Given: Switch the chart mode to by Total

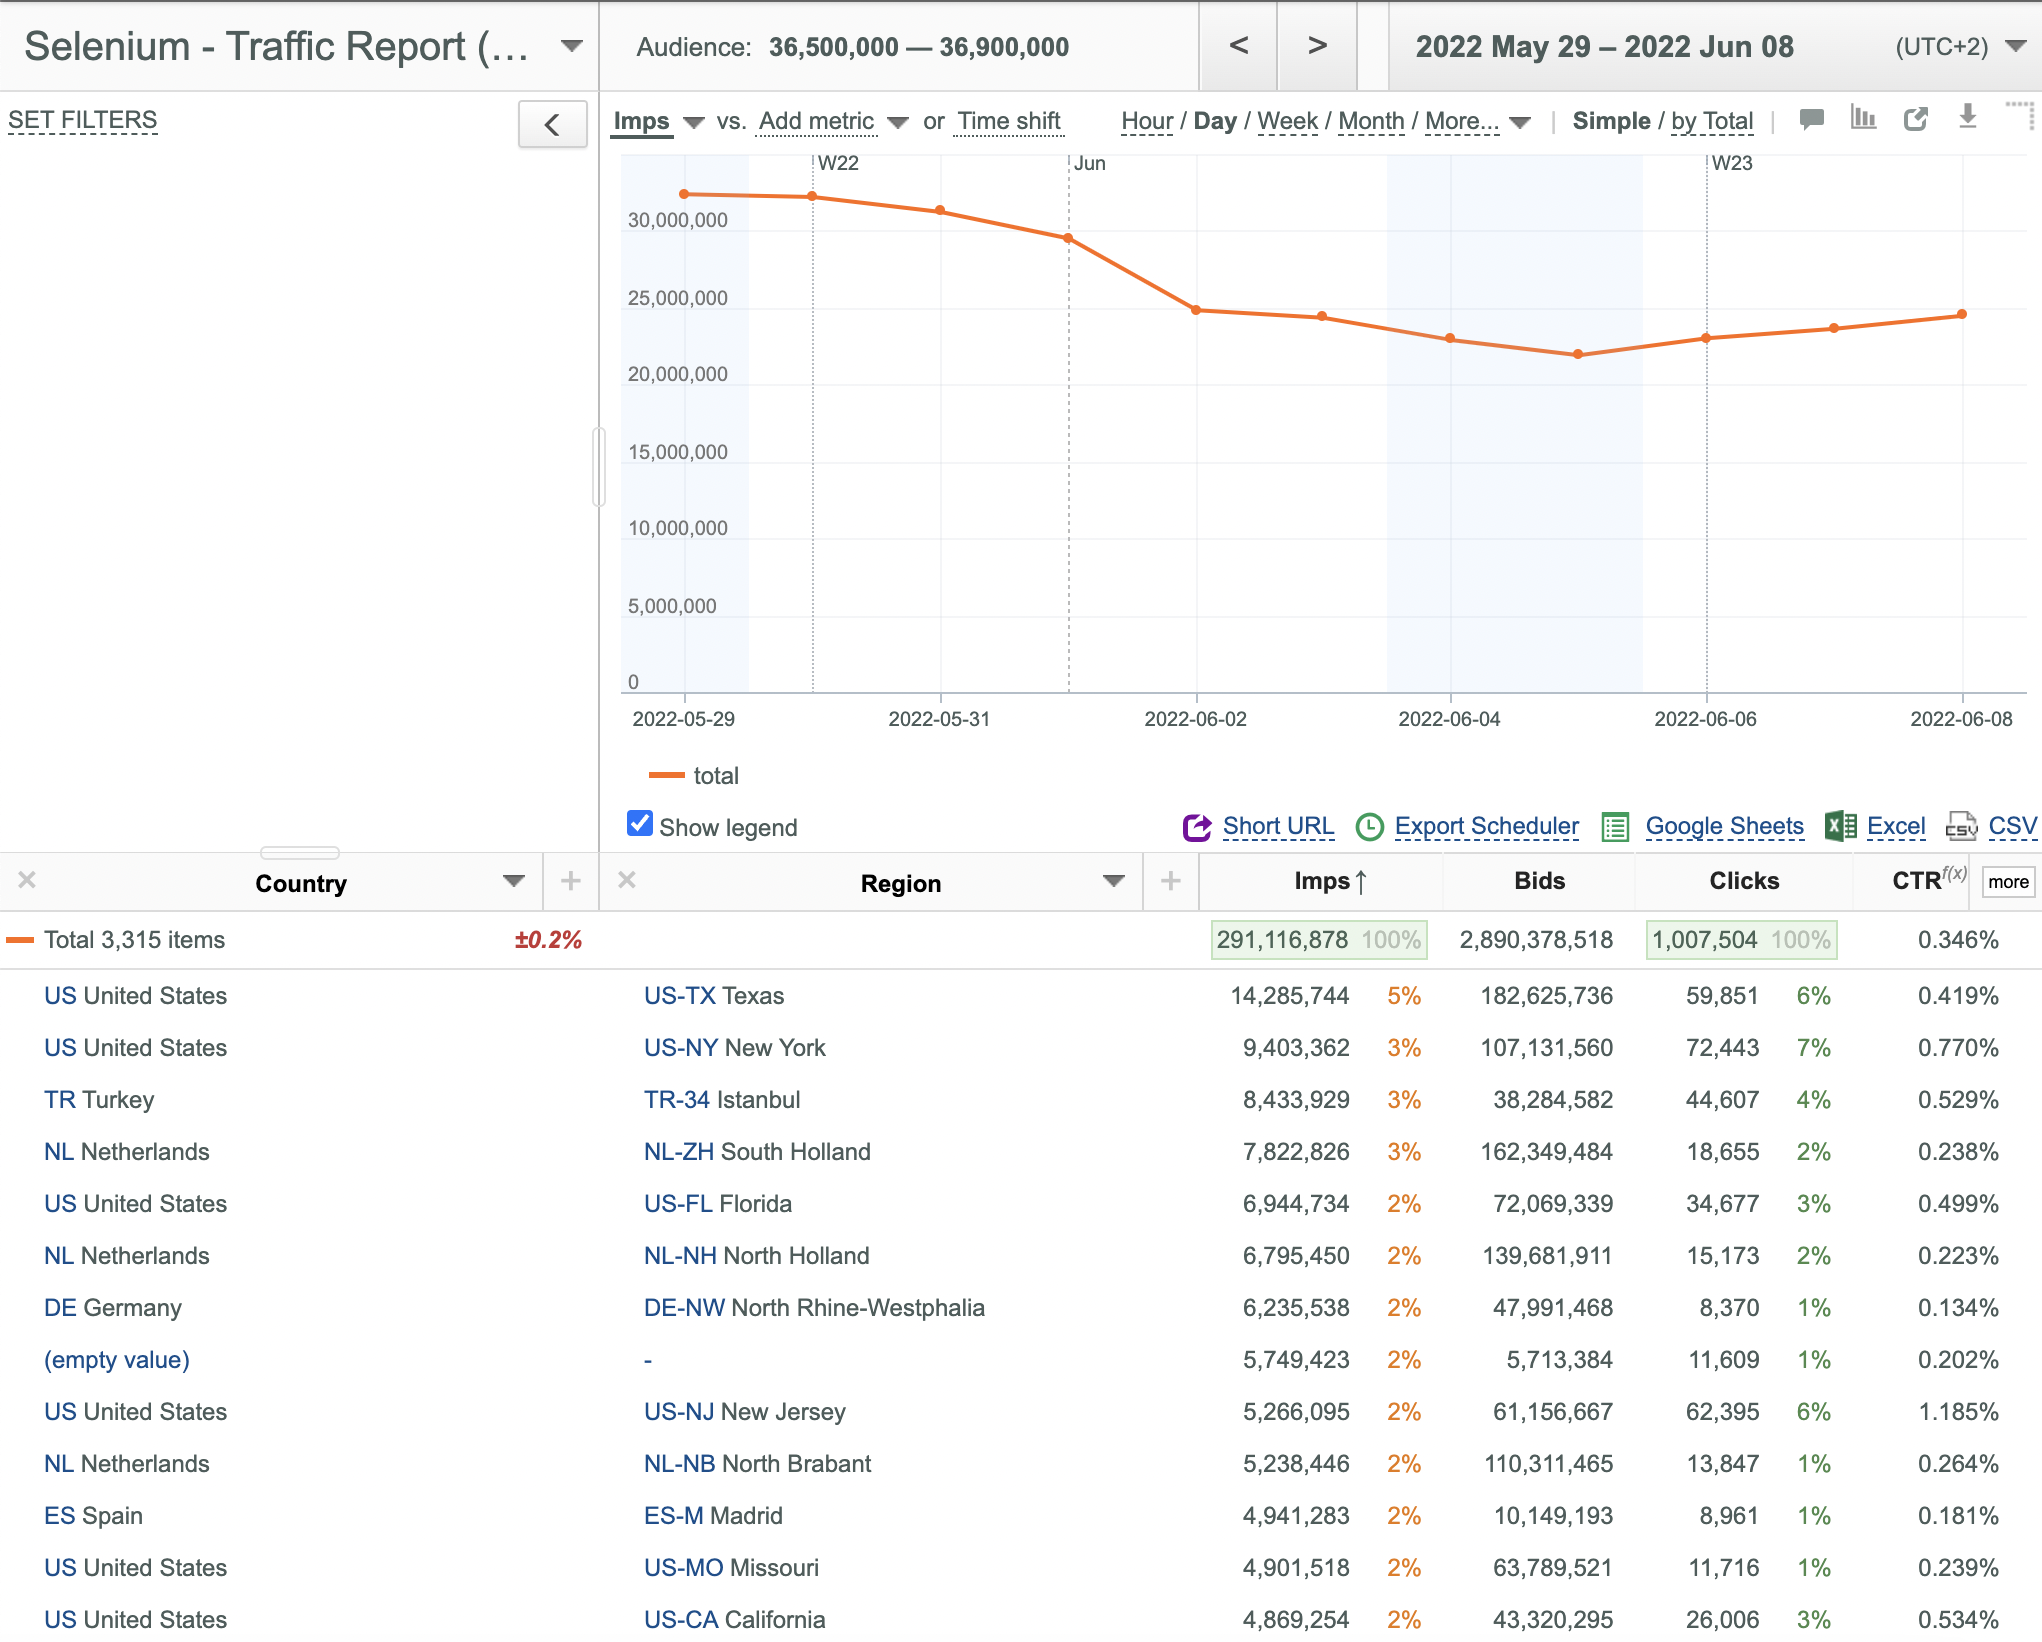Looking at the screenshot, I should click(x=1712, y=121).
